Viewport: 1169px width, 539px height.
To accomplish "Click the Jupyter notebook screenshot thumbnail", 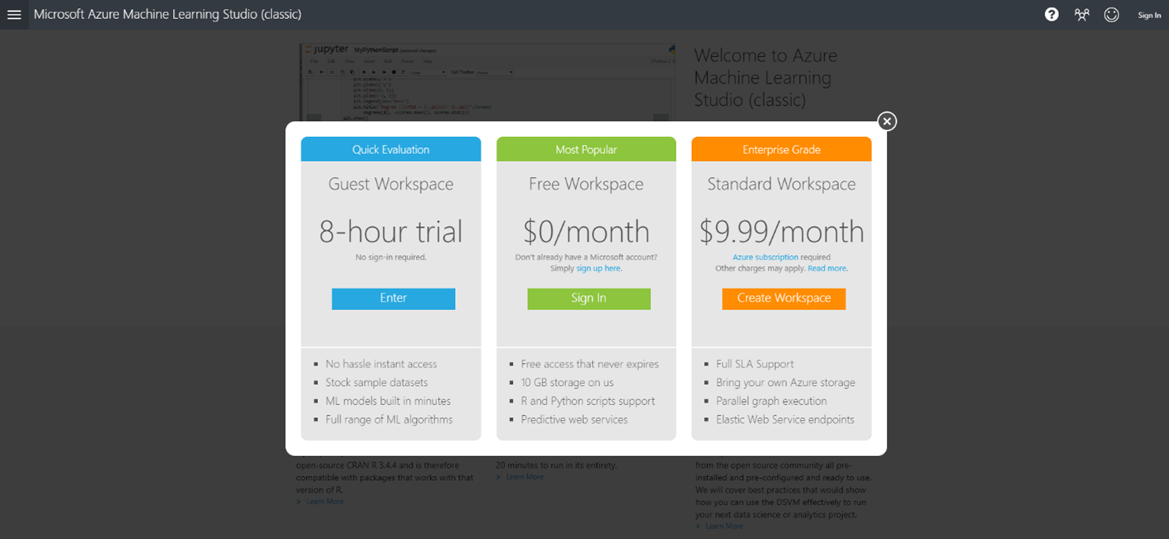I will [488, 82].
